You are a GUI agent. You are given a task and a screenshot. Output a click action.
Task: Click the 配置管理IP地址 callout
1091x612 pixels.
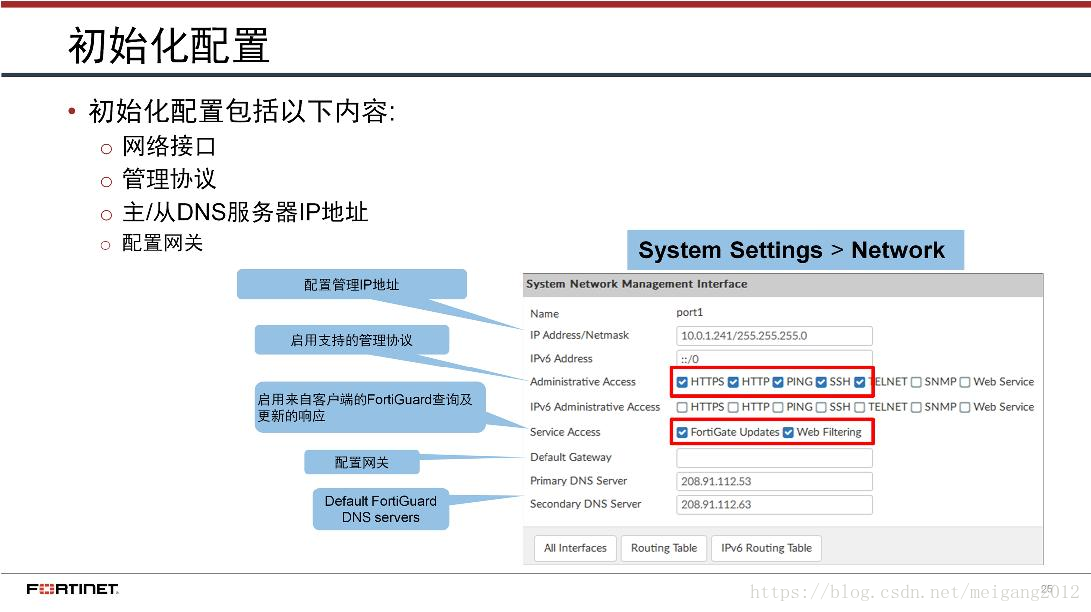coord(351,284)
